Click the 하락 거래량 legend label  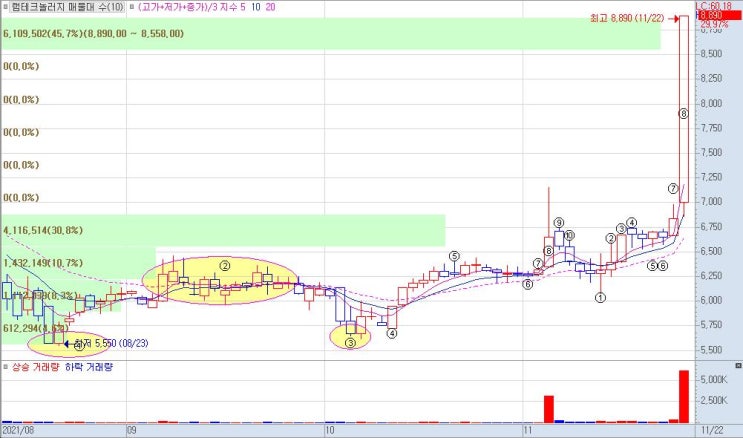[x=89, y=367]
